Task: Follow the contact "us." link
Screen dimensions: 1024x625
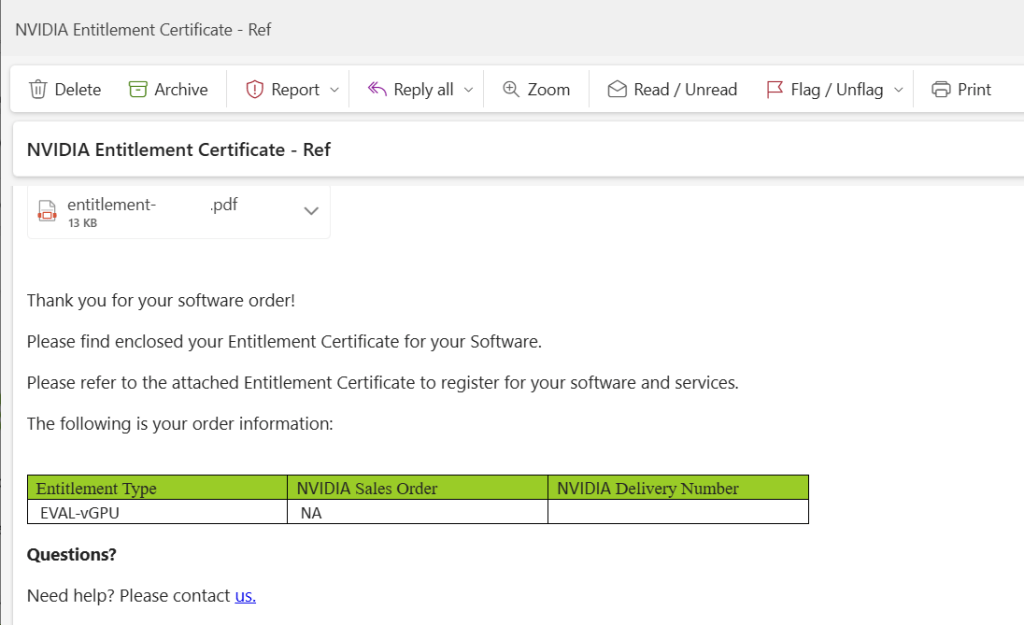Action: (245, 596)
